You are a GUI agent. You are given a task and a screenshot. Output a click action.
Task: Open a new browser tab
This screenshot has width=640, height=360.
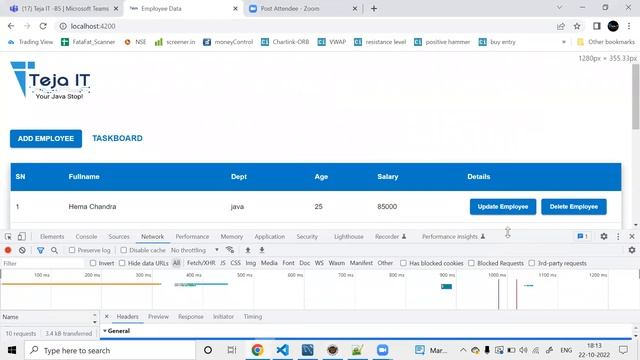(374, 9)
